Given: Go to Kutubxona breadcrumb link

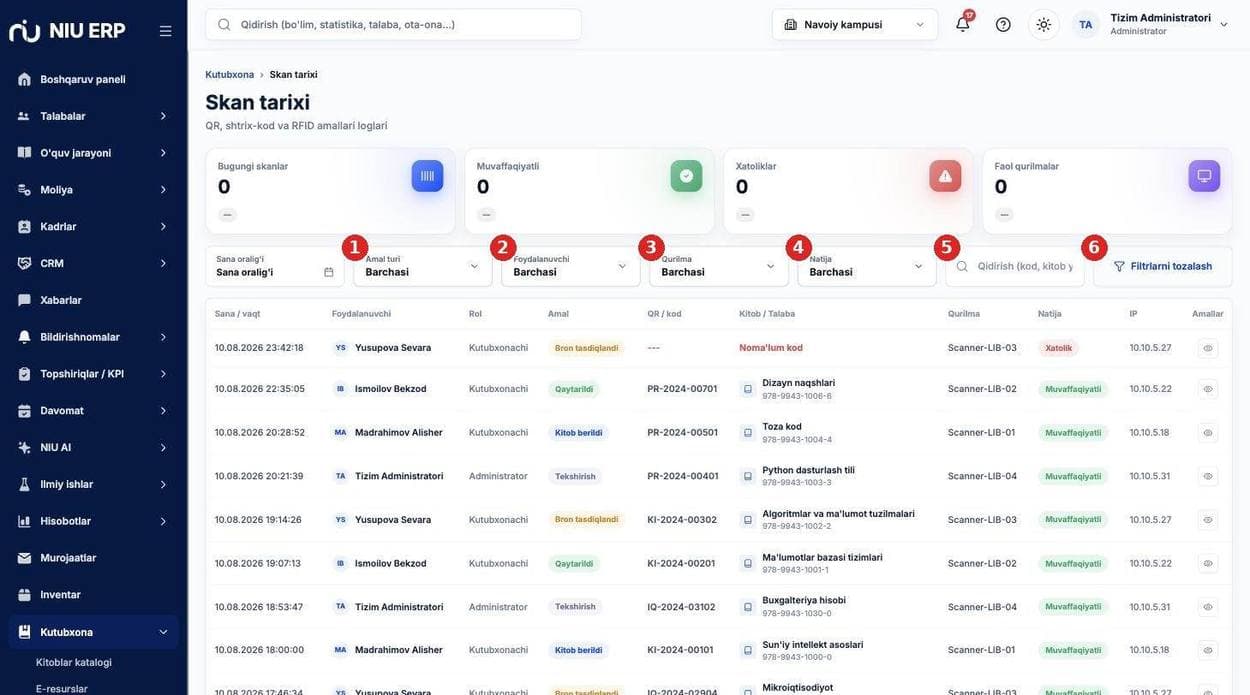Looking at the screenshot, I should (230, 75).
